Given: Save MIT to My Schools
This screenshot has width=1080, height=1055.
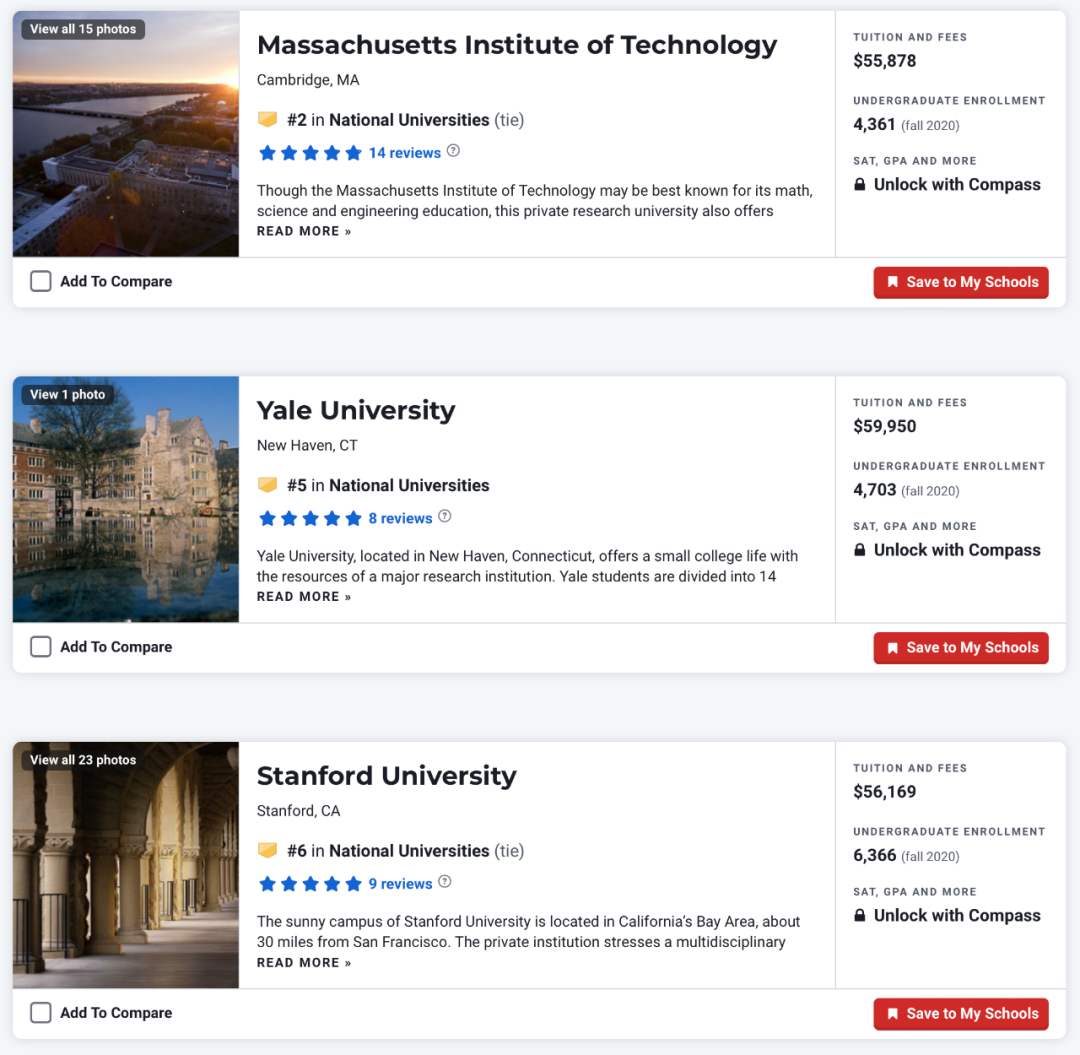Looking at the screenshot, I should [x=961, y=282].
